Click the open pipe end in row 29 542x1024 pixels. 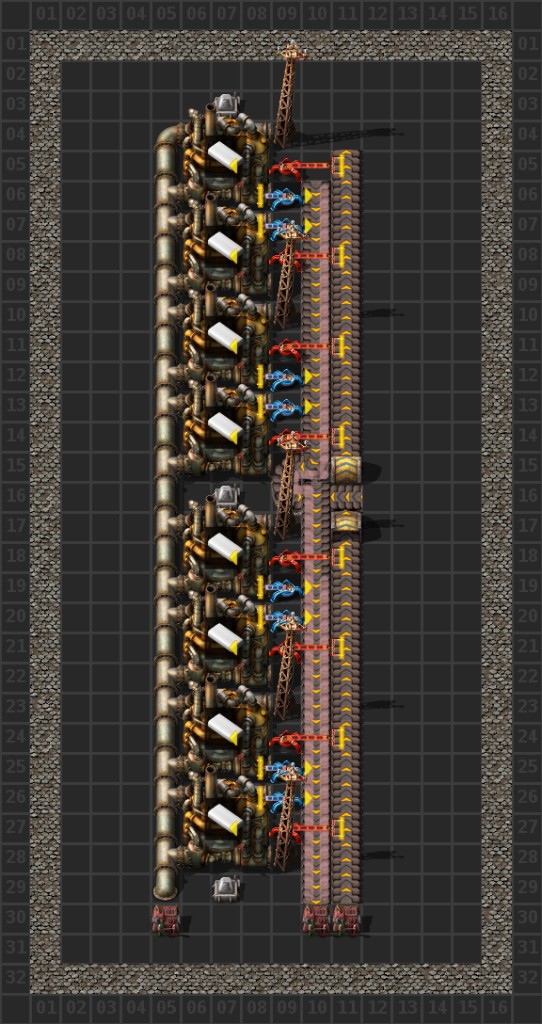(x=165, y=888)
